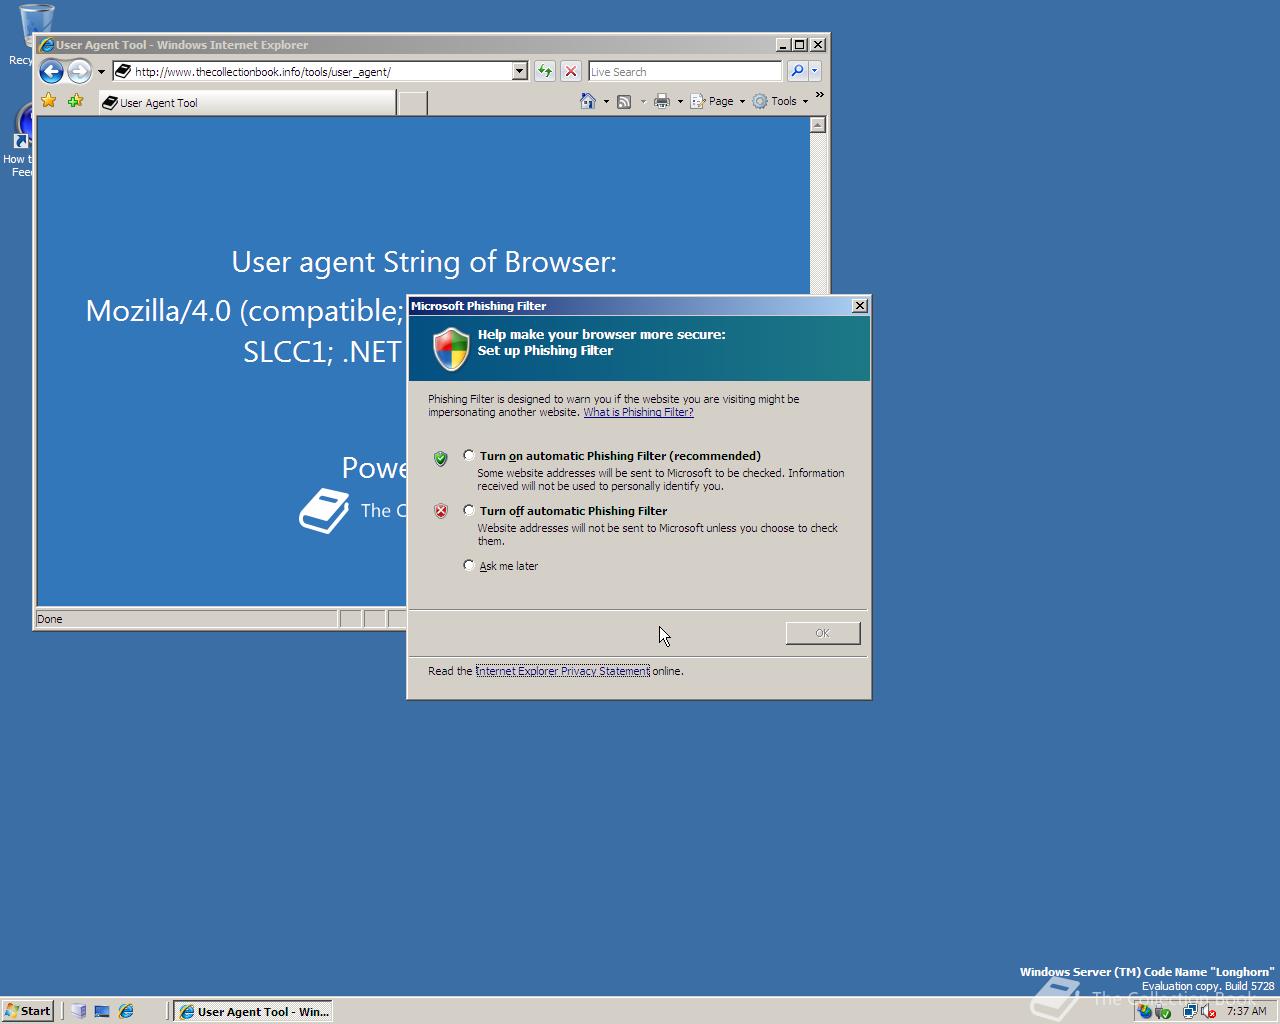The width and height of the screenshot is (1280, 1024).
Task: Click Show Desktop Quick Launch icon
Action: [102, 1011]
